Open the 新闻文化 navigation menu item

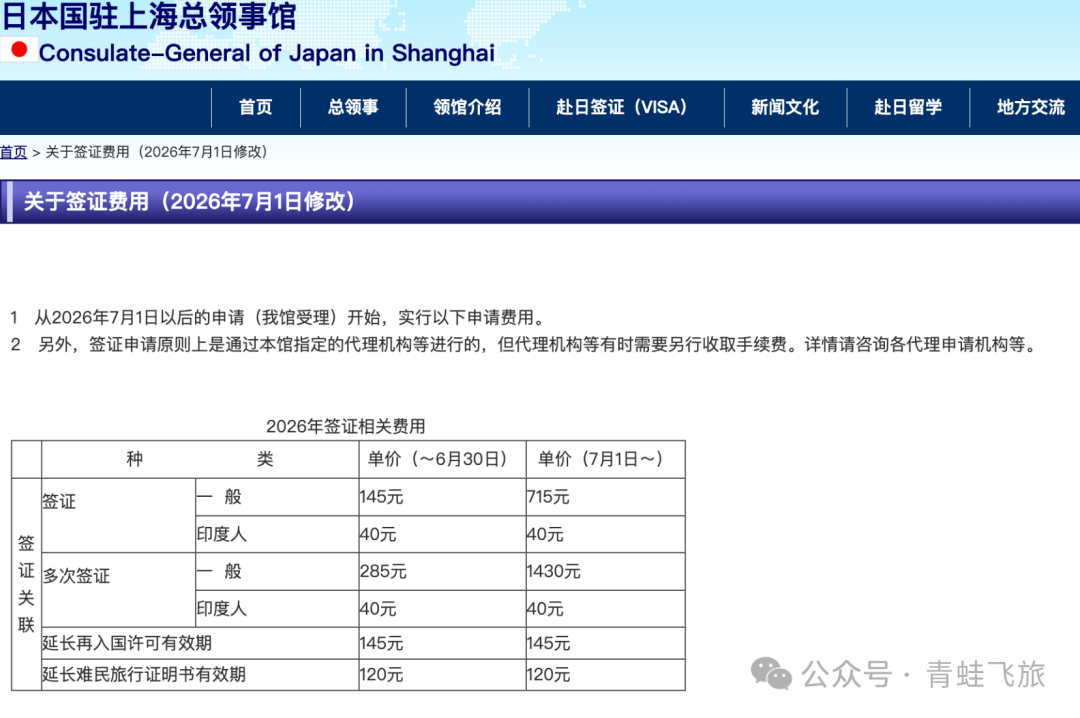point(785,107)
